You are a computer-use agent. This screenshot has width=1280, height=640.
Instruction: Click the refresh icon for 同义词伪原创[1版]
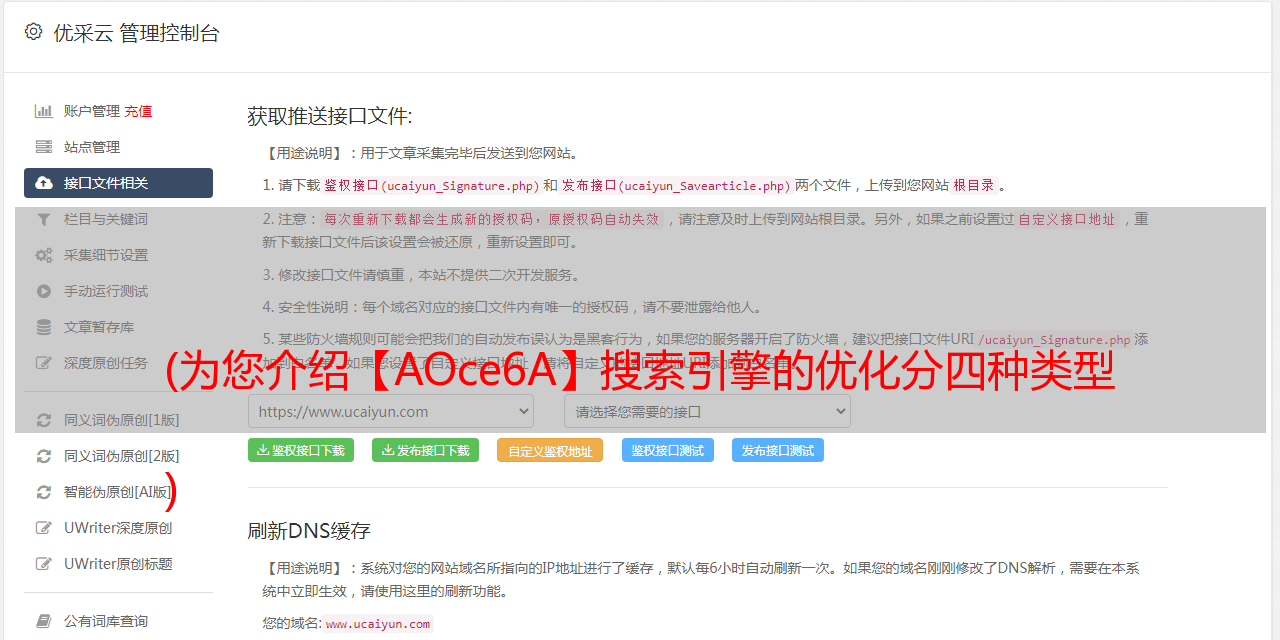coord(43,420)
